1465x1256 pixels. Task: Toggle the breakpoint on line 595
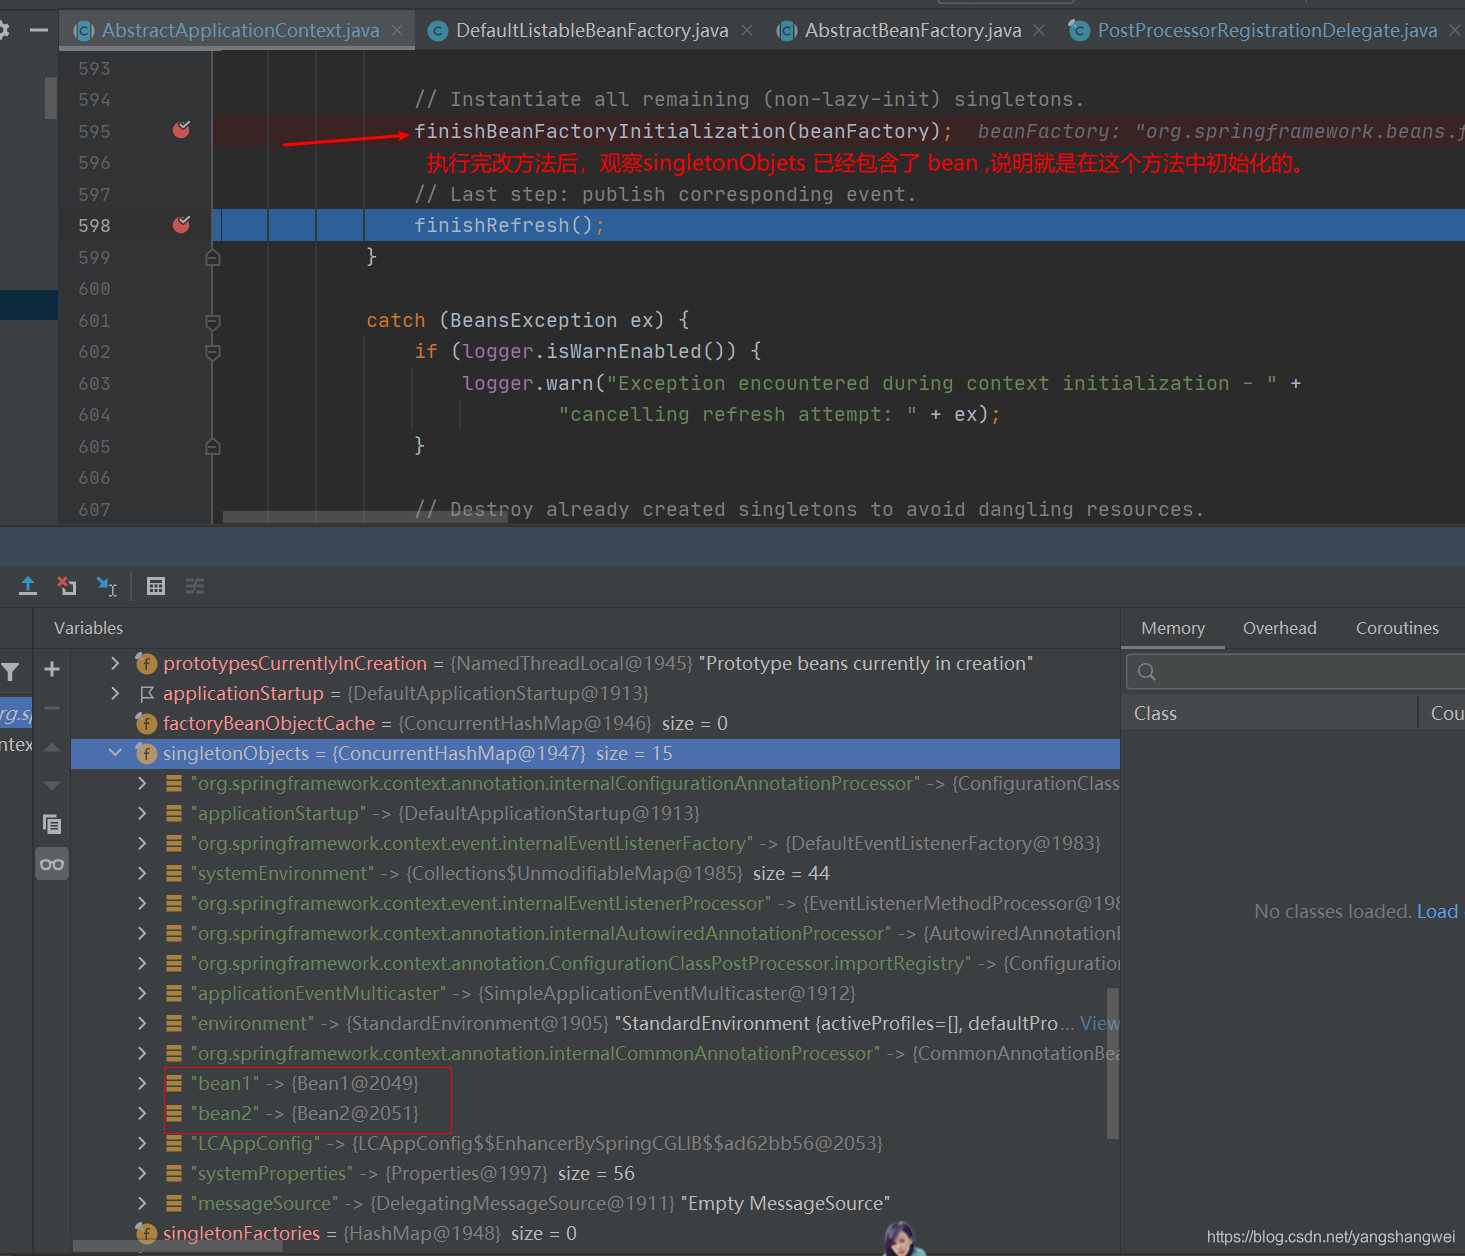[x=181, y=130]
